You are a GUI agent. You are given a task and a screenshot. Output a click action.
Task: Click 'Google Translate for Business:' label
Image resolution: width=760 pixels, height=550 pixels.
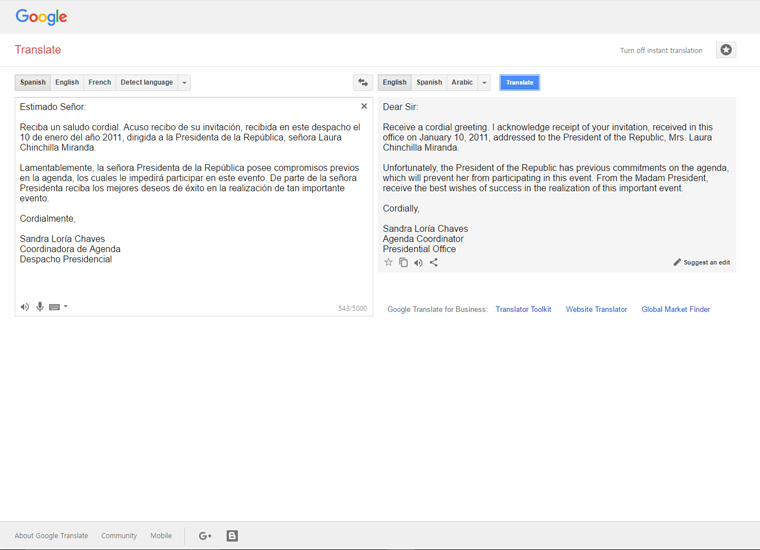tap(437, 309)
